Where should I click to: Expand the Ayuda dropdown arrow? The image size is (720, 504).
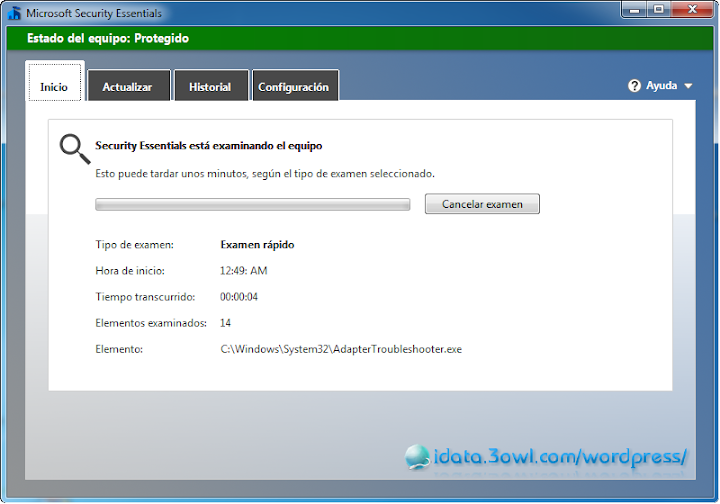tap(688, 86)
